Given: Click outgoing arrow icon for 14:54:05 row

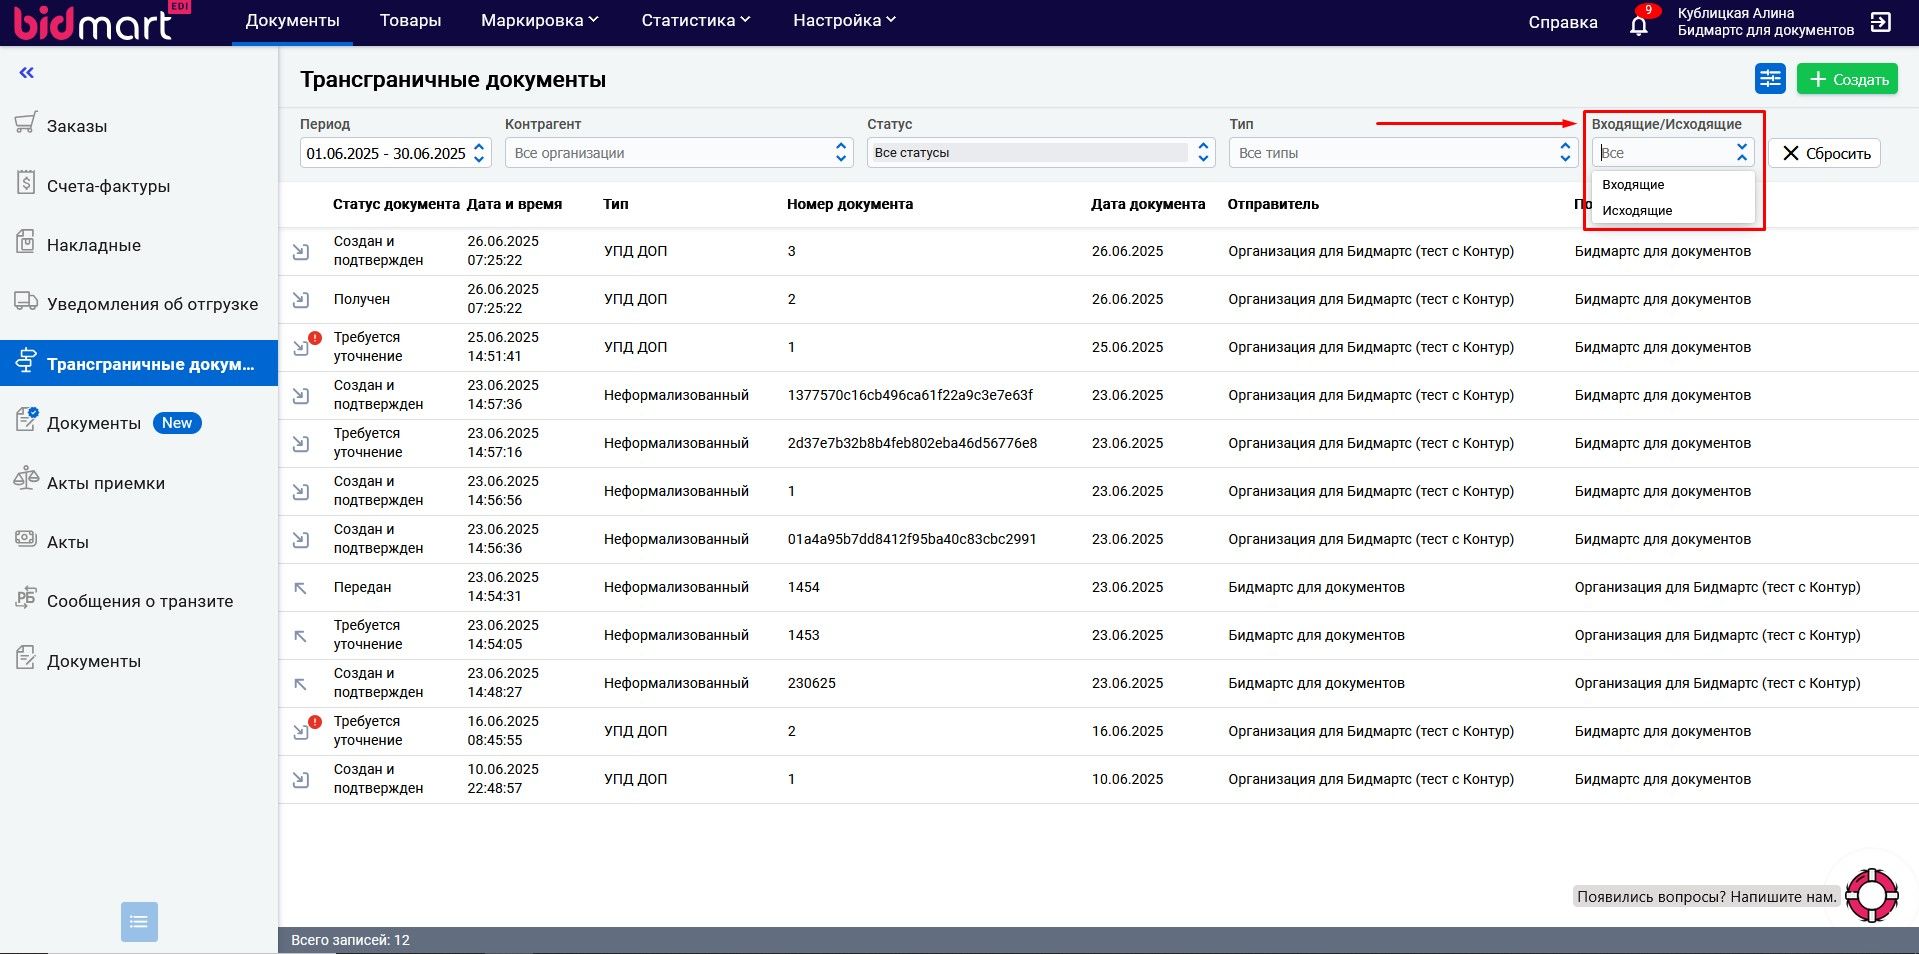Looking at the screenshot, I should pyautogui.click(x=300, y=636).
